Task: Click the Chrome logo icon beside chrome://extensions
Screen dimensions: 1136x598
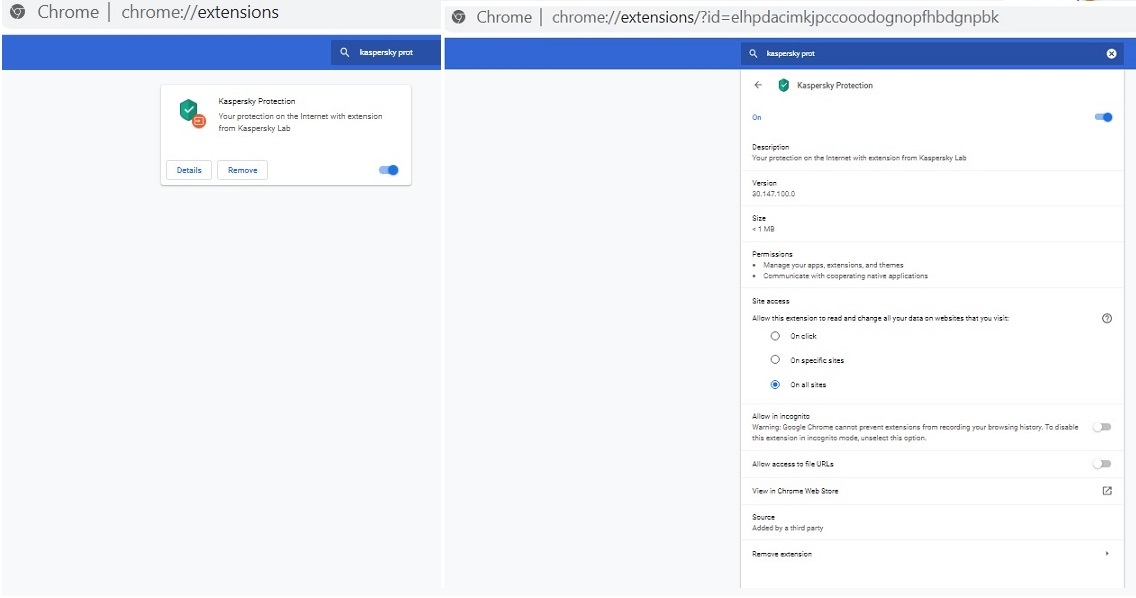Action: click(17, 12)
